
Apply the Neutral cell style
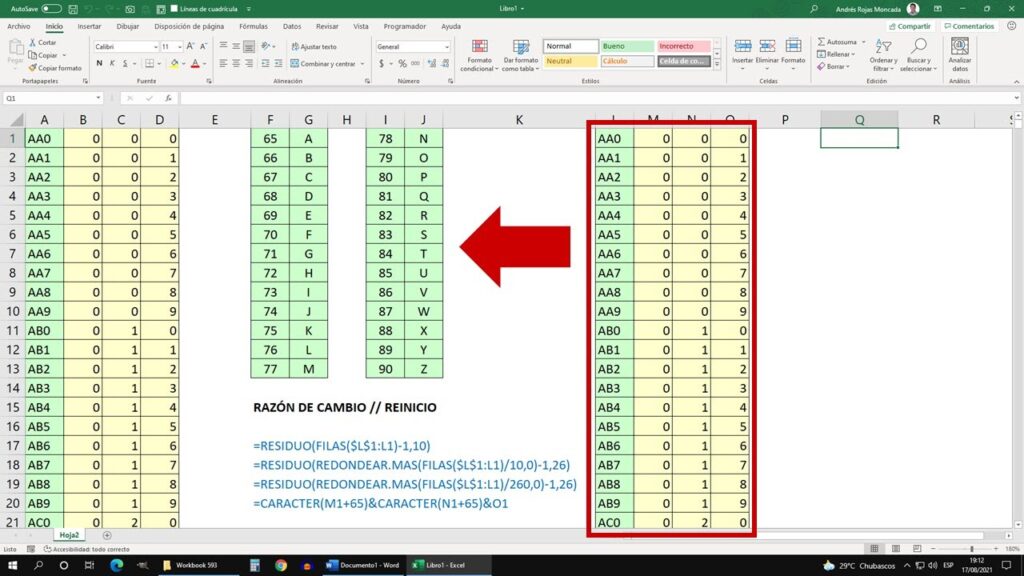(x=570, y=61)
